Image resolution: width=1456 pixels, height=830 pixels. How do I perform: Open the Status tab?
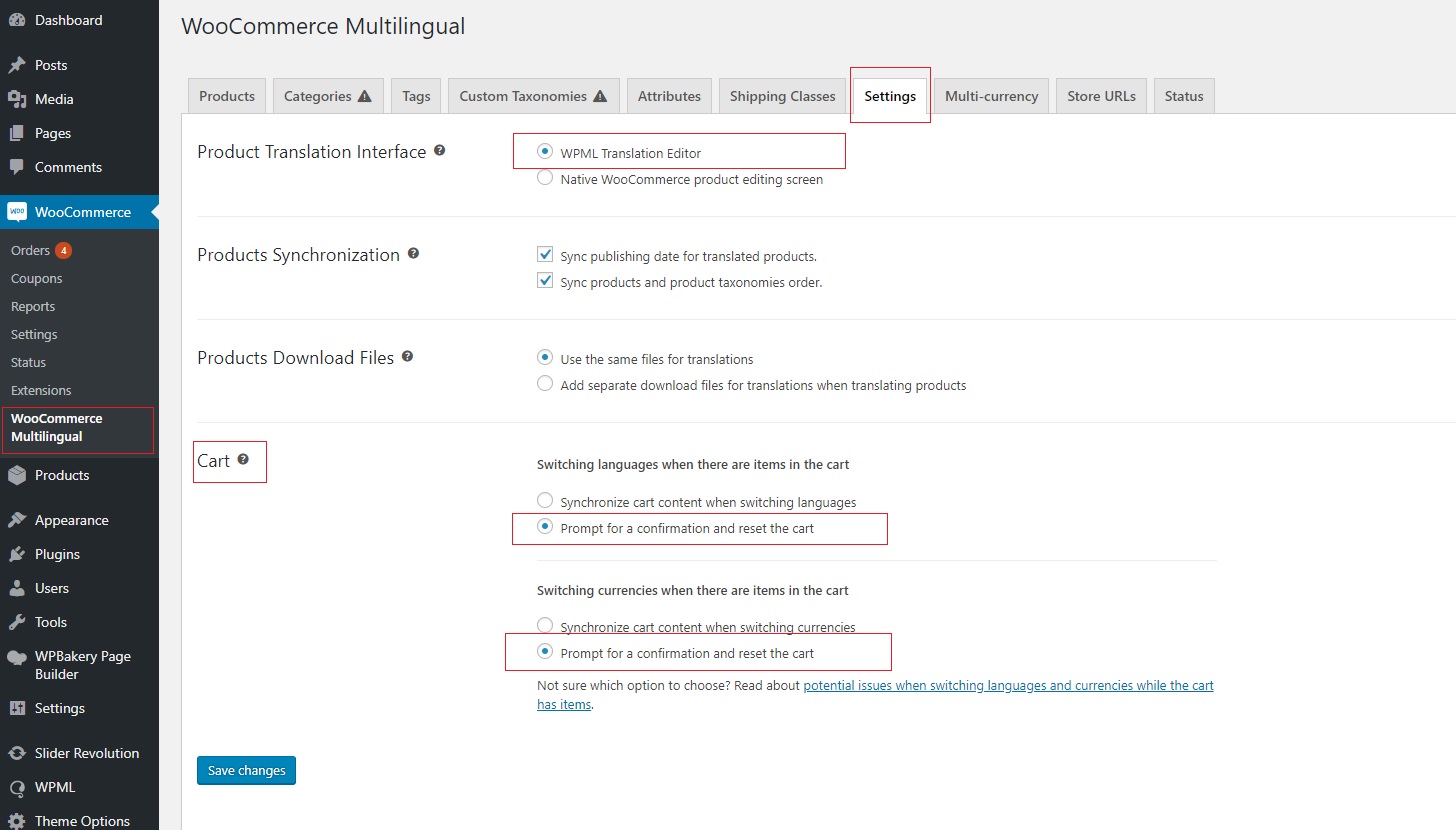[1184, 96]
